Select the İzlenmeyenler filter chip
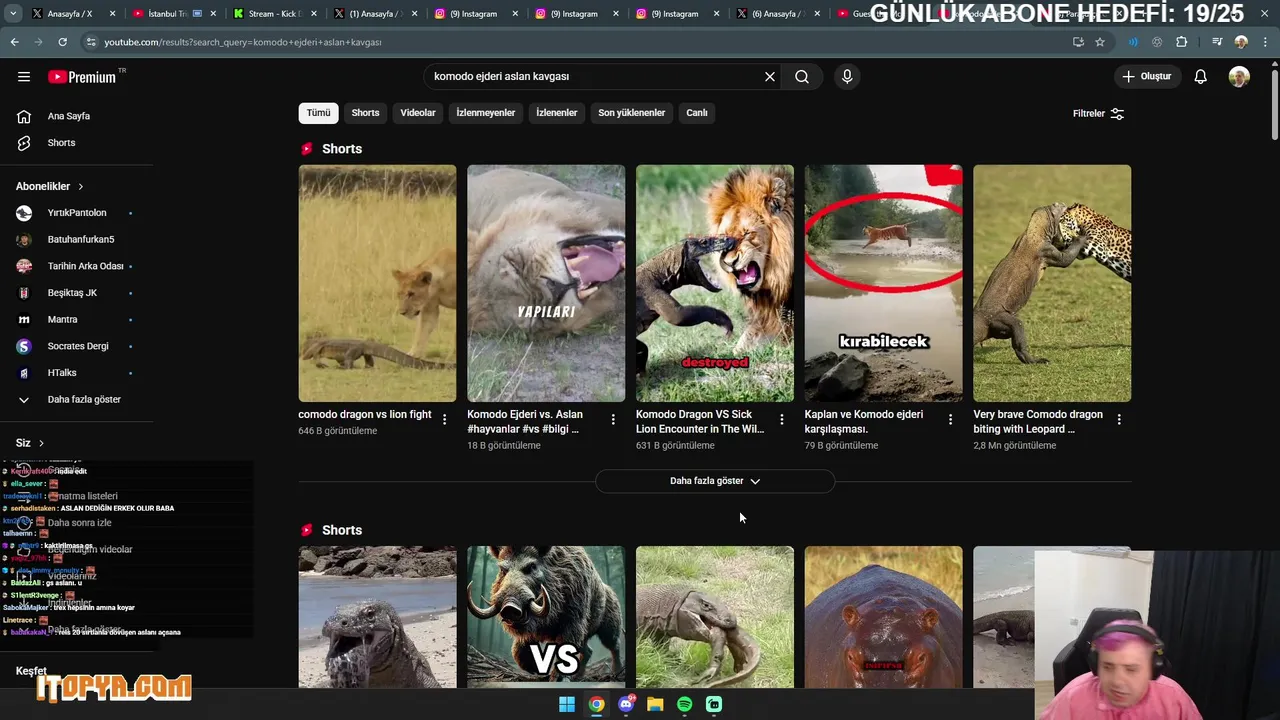The image size is (1280, 720). (x=486, y=113)
